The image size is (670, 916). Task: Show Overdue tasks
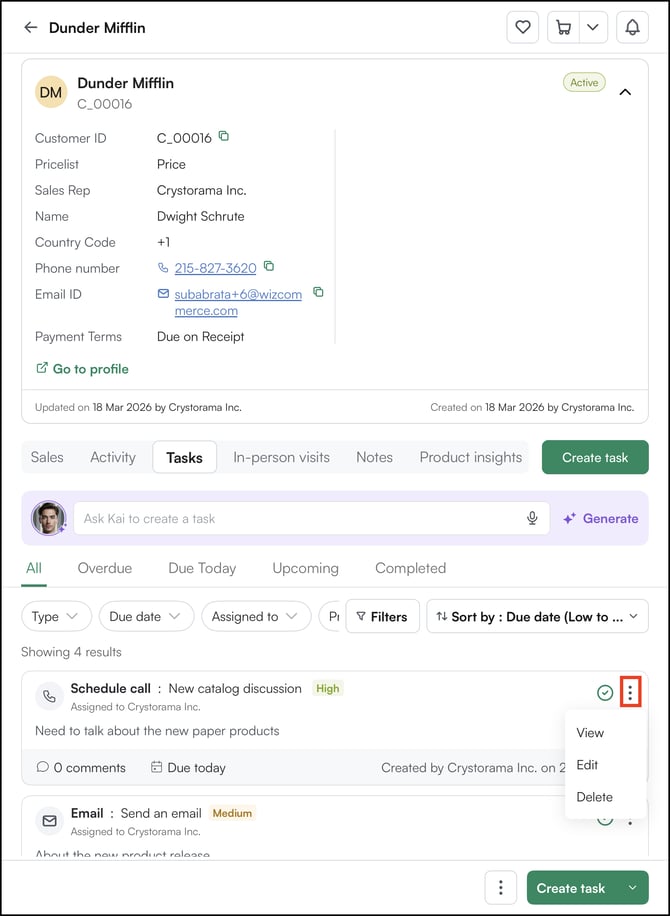105,568
